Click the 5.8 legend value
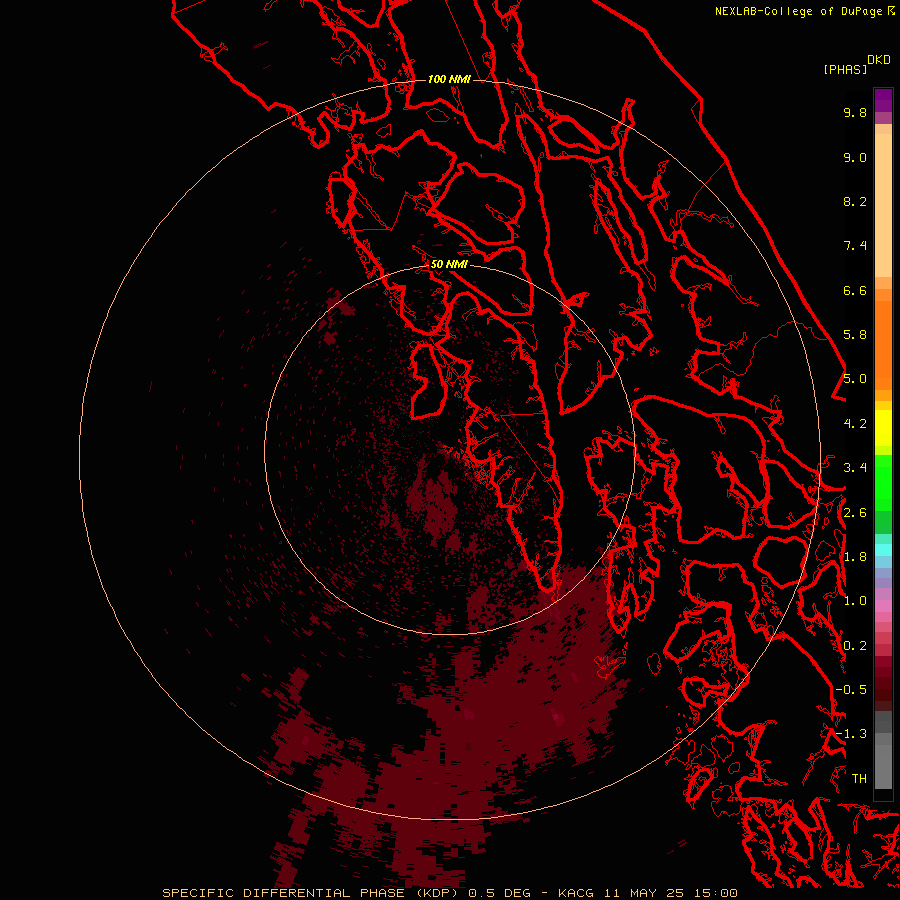The image size is (900, 900). click(x=855, y=335)
